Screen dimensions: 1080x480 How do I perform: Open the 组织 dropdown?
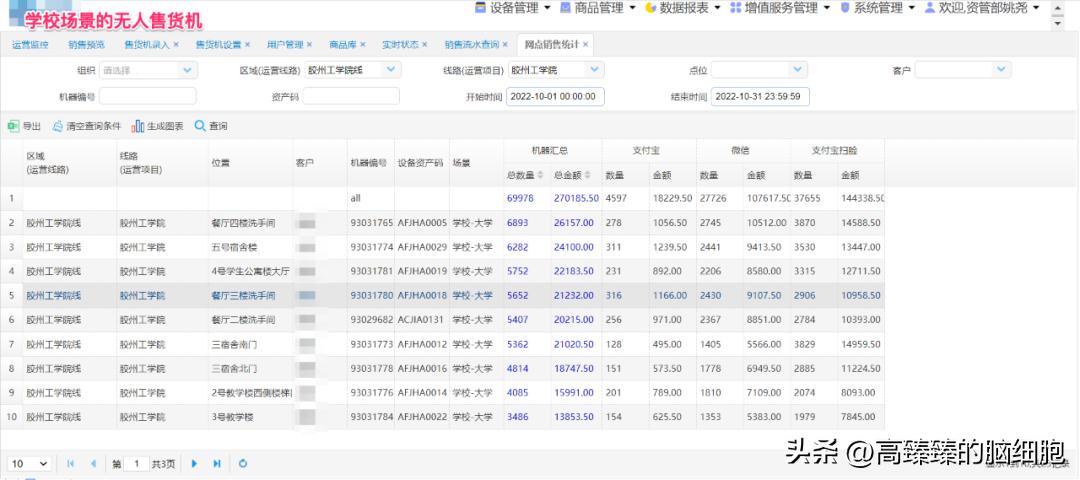click(187, 70)
